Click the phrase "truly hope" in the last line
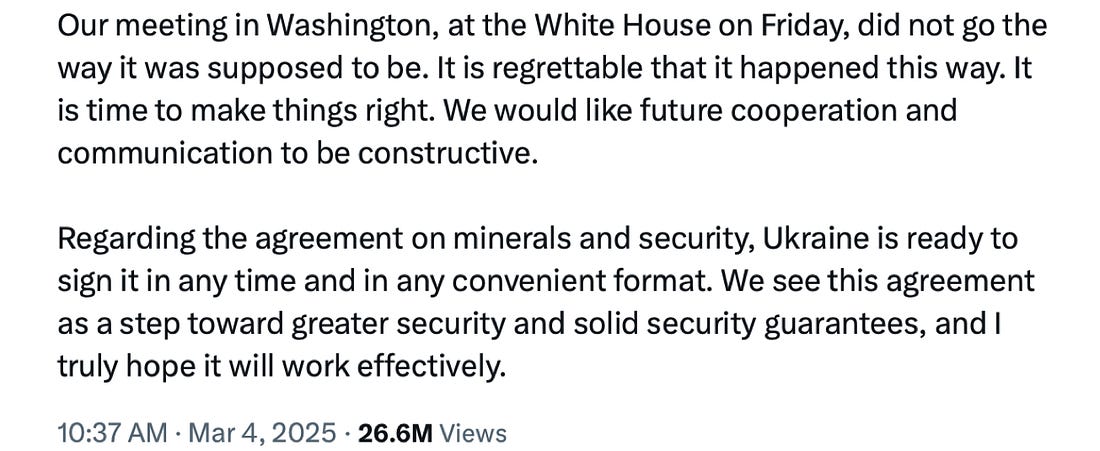The width and height of the screenshot is (1100, 451). [x=128, y=369]
